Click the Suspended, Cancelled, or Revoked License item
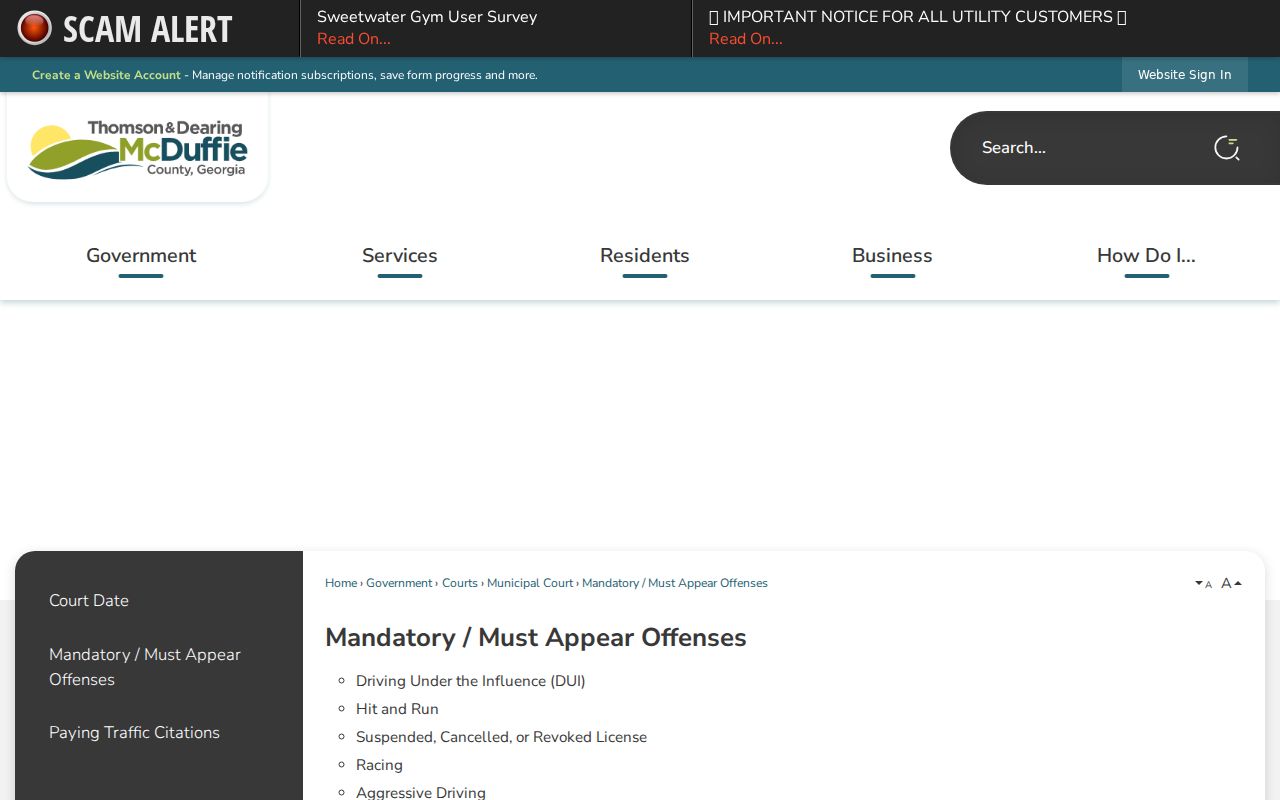Screen dimensions: 1280x800 [x=501, y=737]
